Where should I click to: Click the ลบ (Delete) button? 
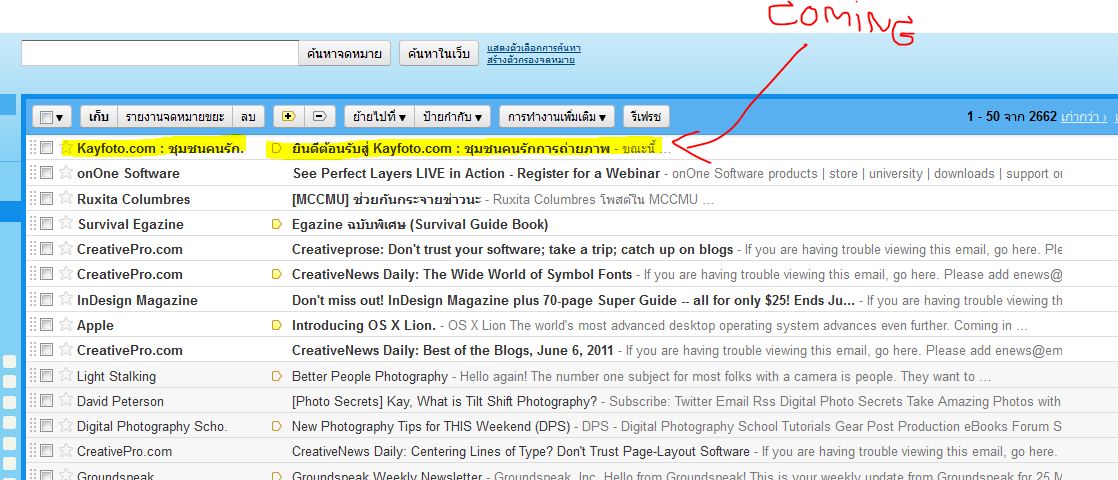point(248,116)
